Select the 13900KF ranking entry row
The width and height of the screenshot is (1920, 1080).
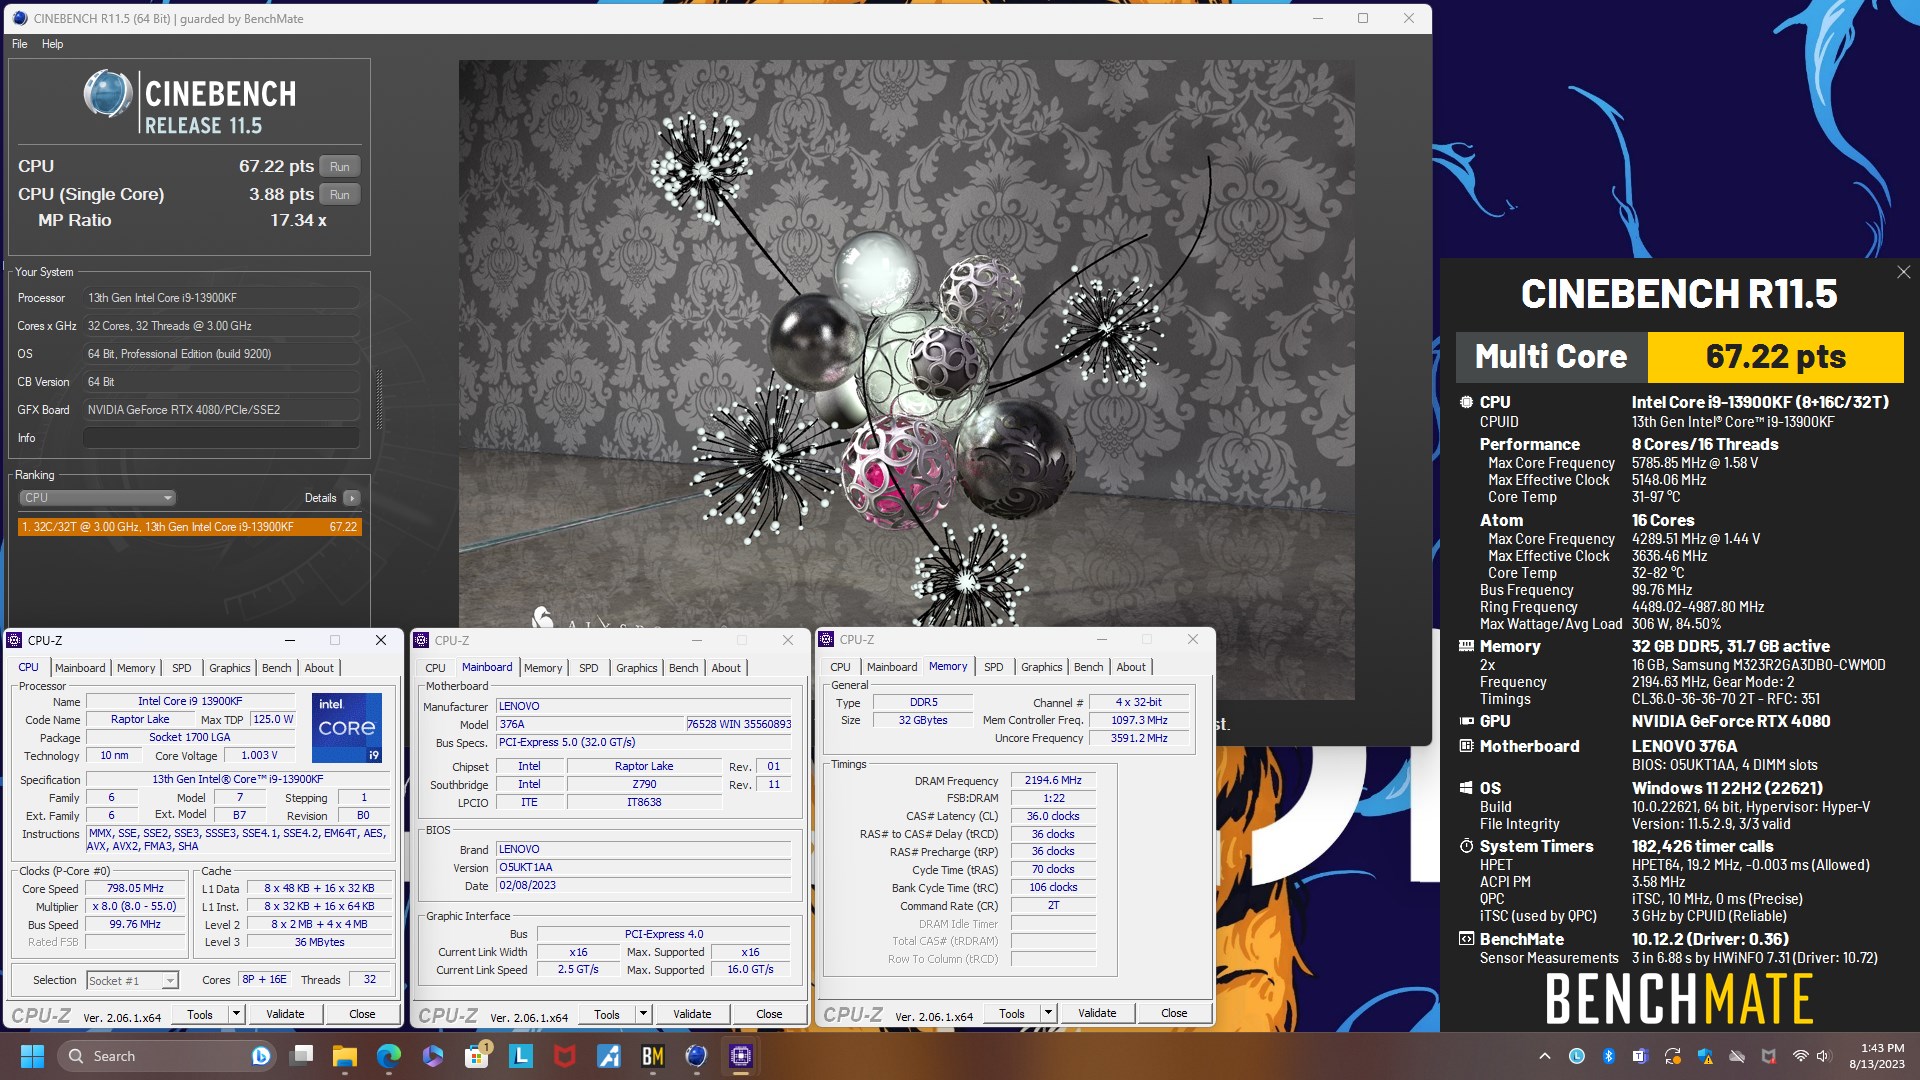(189, 527)
